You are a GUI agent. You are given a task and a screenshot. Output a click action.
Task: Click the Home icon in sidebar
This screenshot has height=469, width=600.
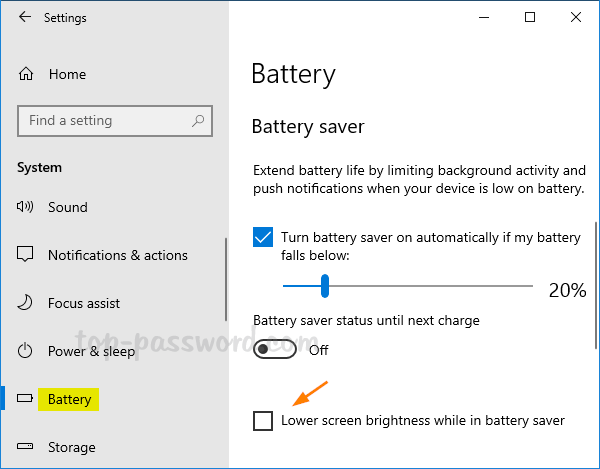click(x=26, y=74)
